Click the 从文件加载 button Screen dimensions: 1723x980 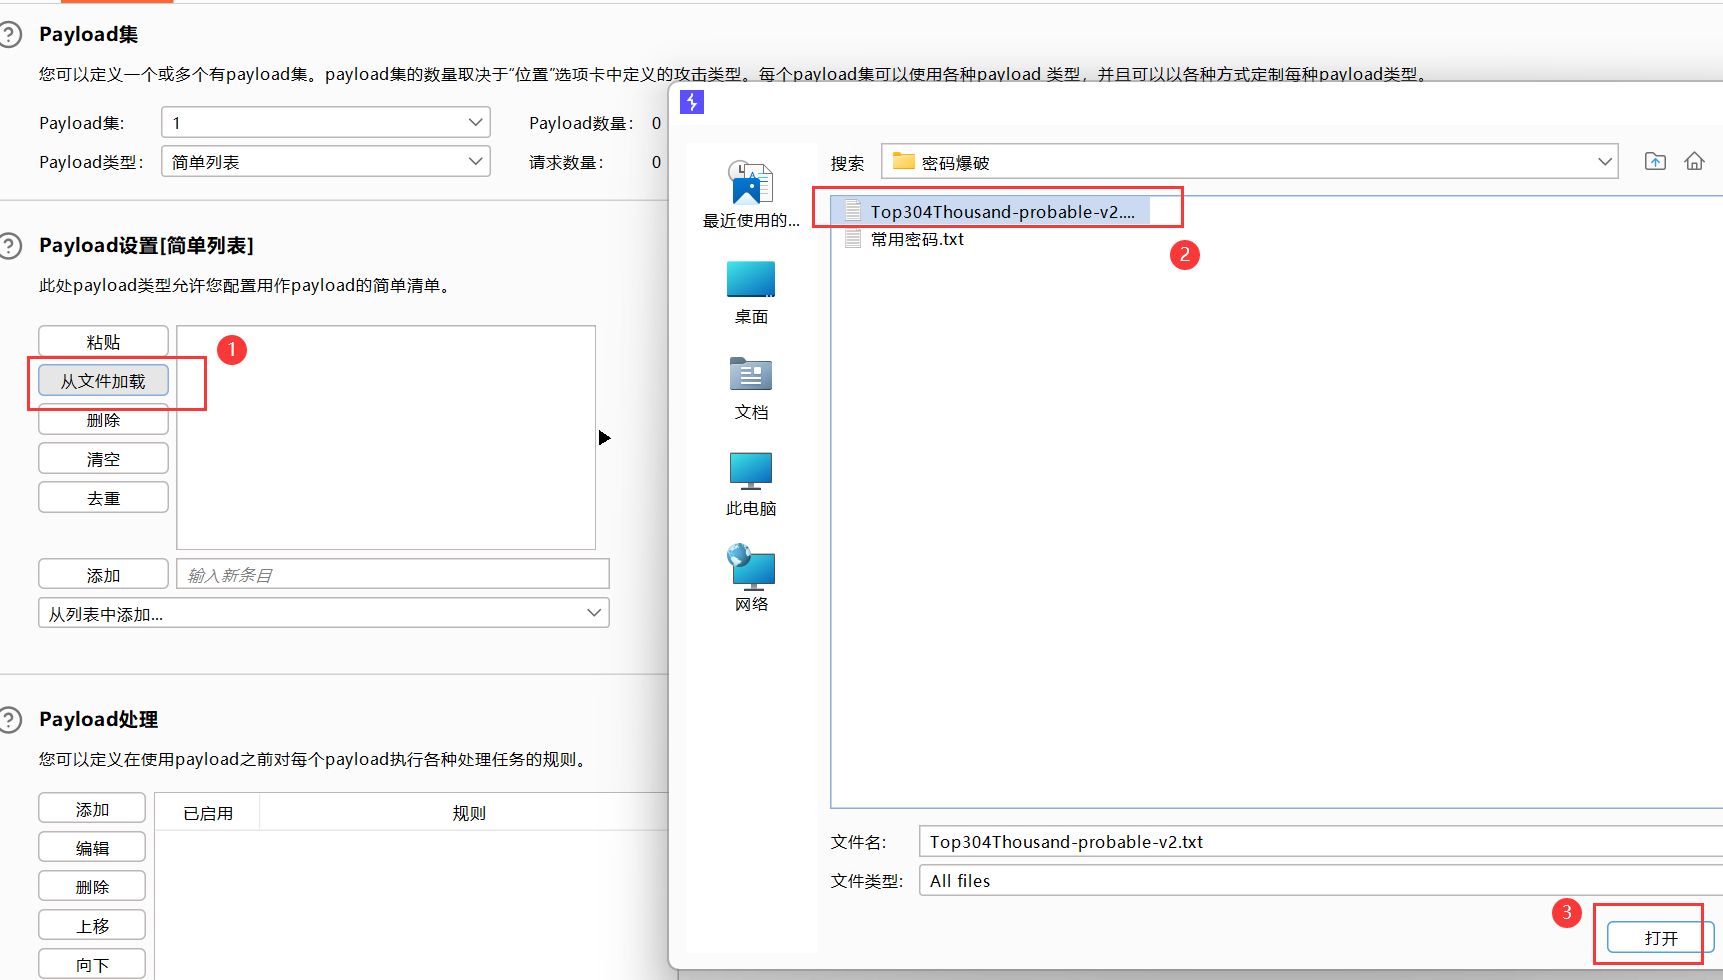103,381
